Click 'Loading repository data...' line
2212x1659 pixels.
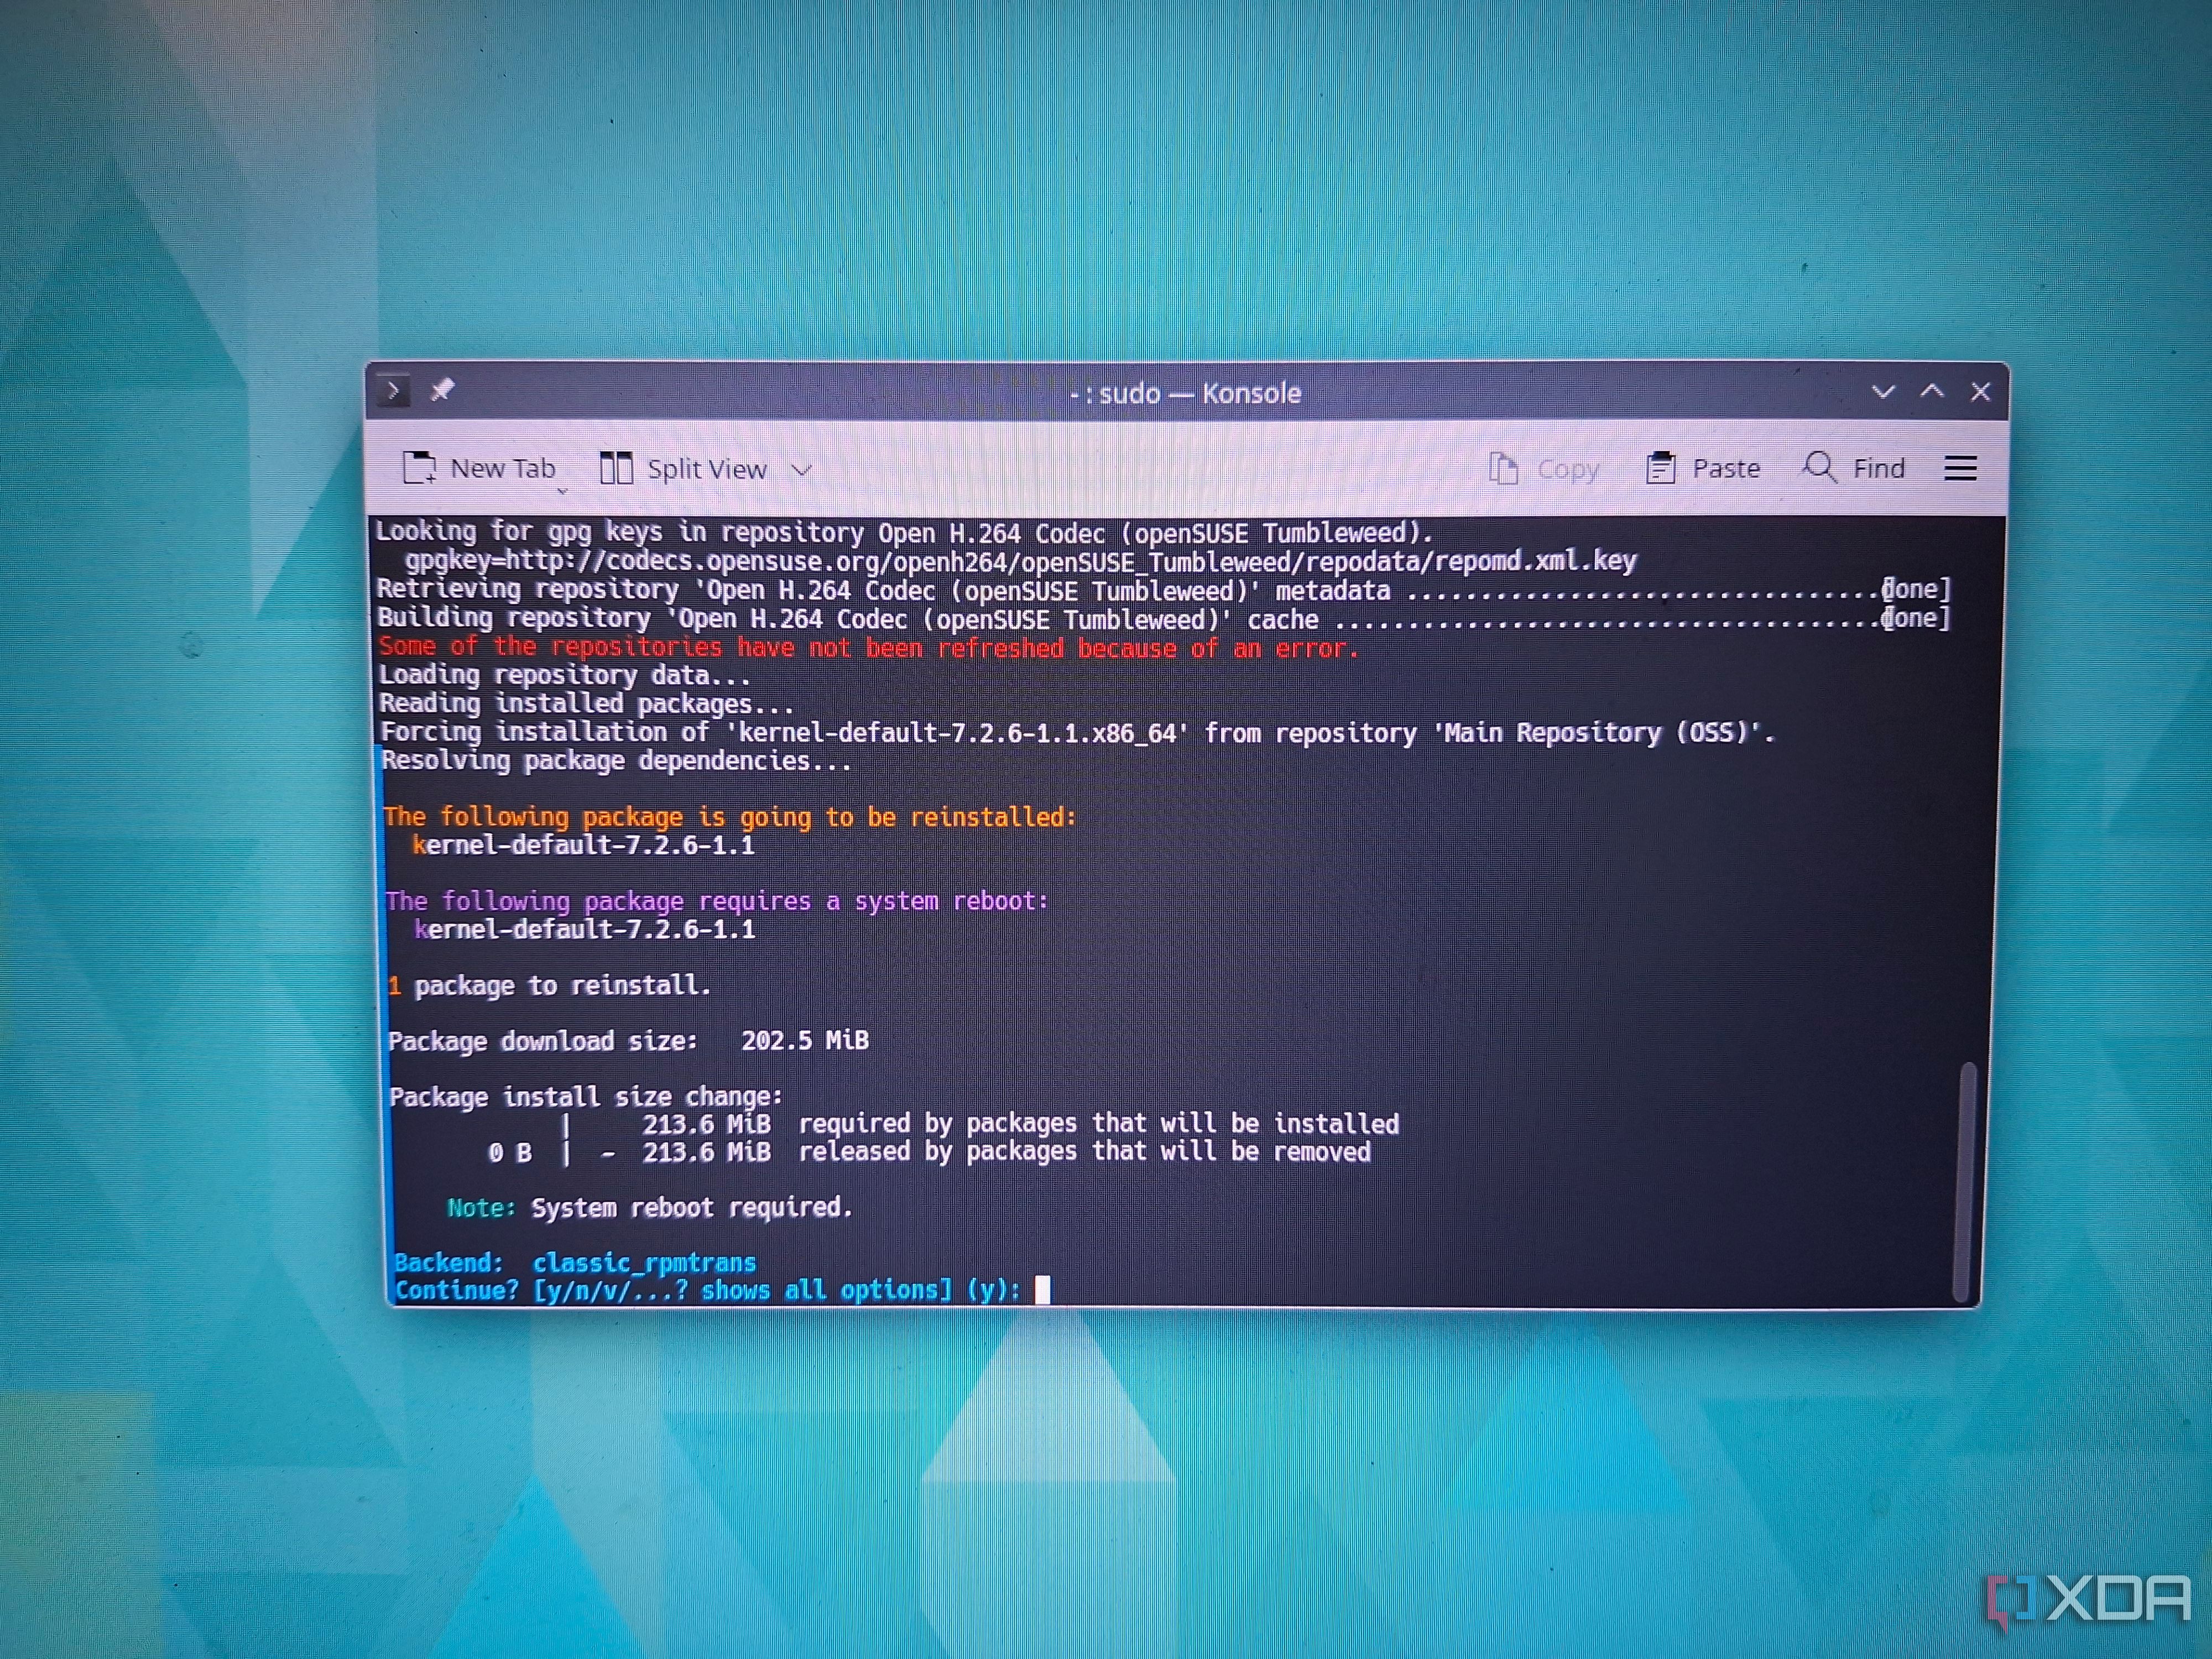[564, 675]
